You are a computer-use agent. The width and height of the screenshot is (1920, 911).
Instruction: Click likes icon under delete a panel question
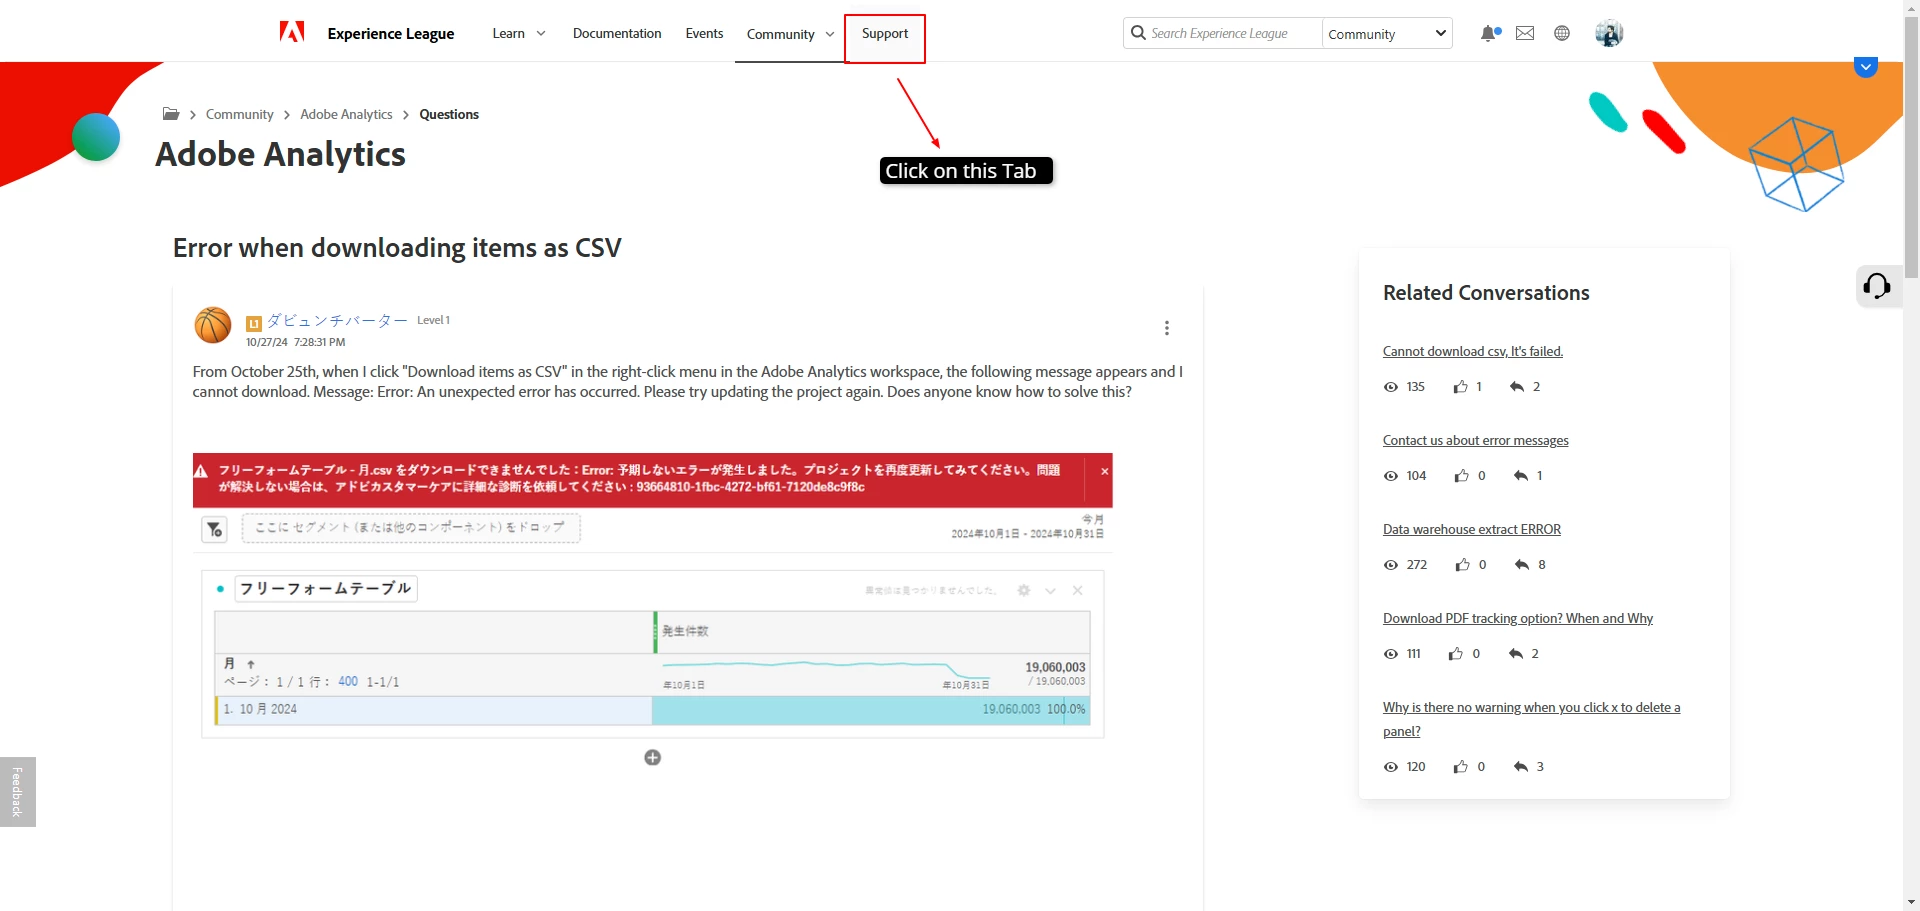click(1461, 767)
